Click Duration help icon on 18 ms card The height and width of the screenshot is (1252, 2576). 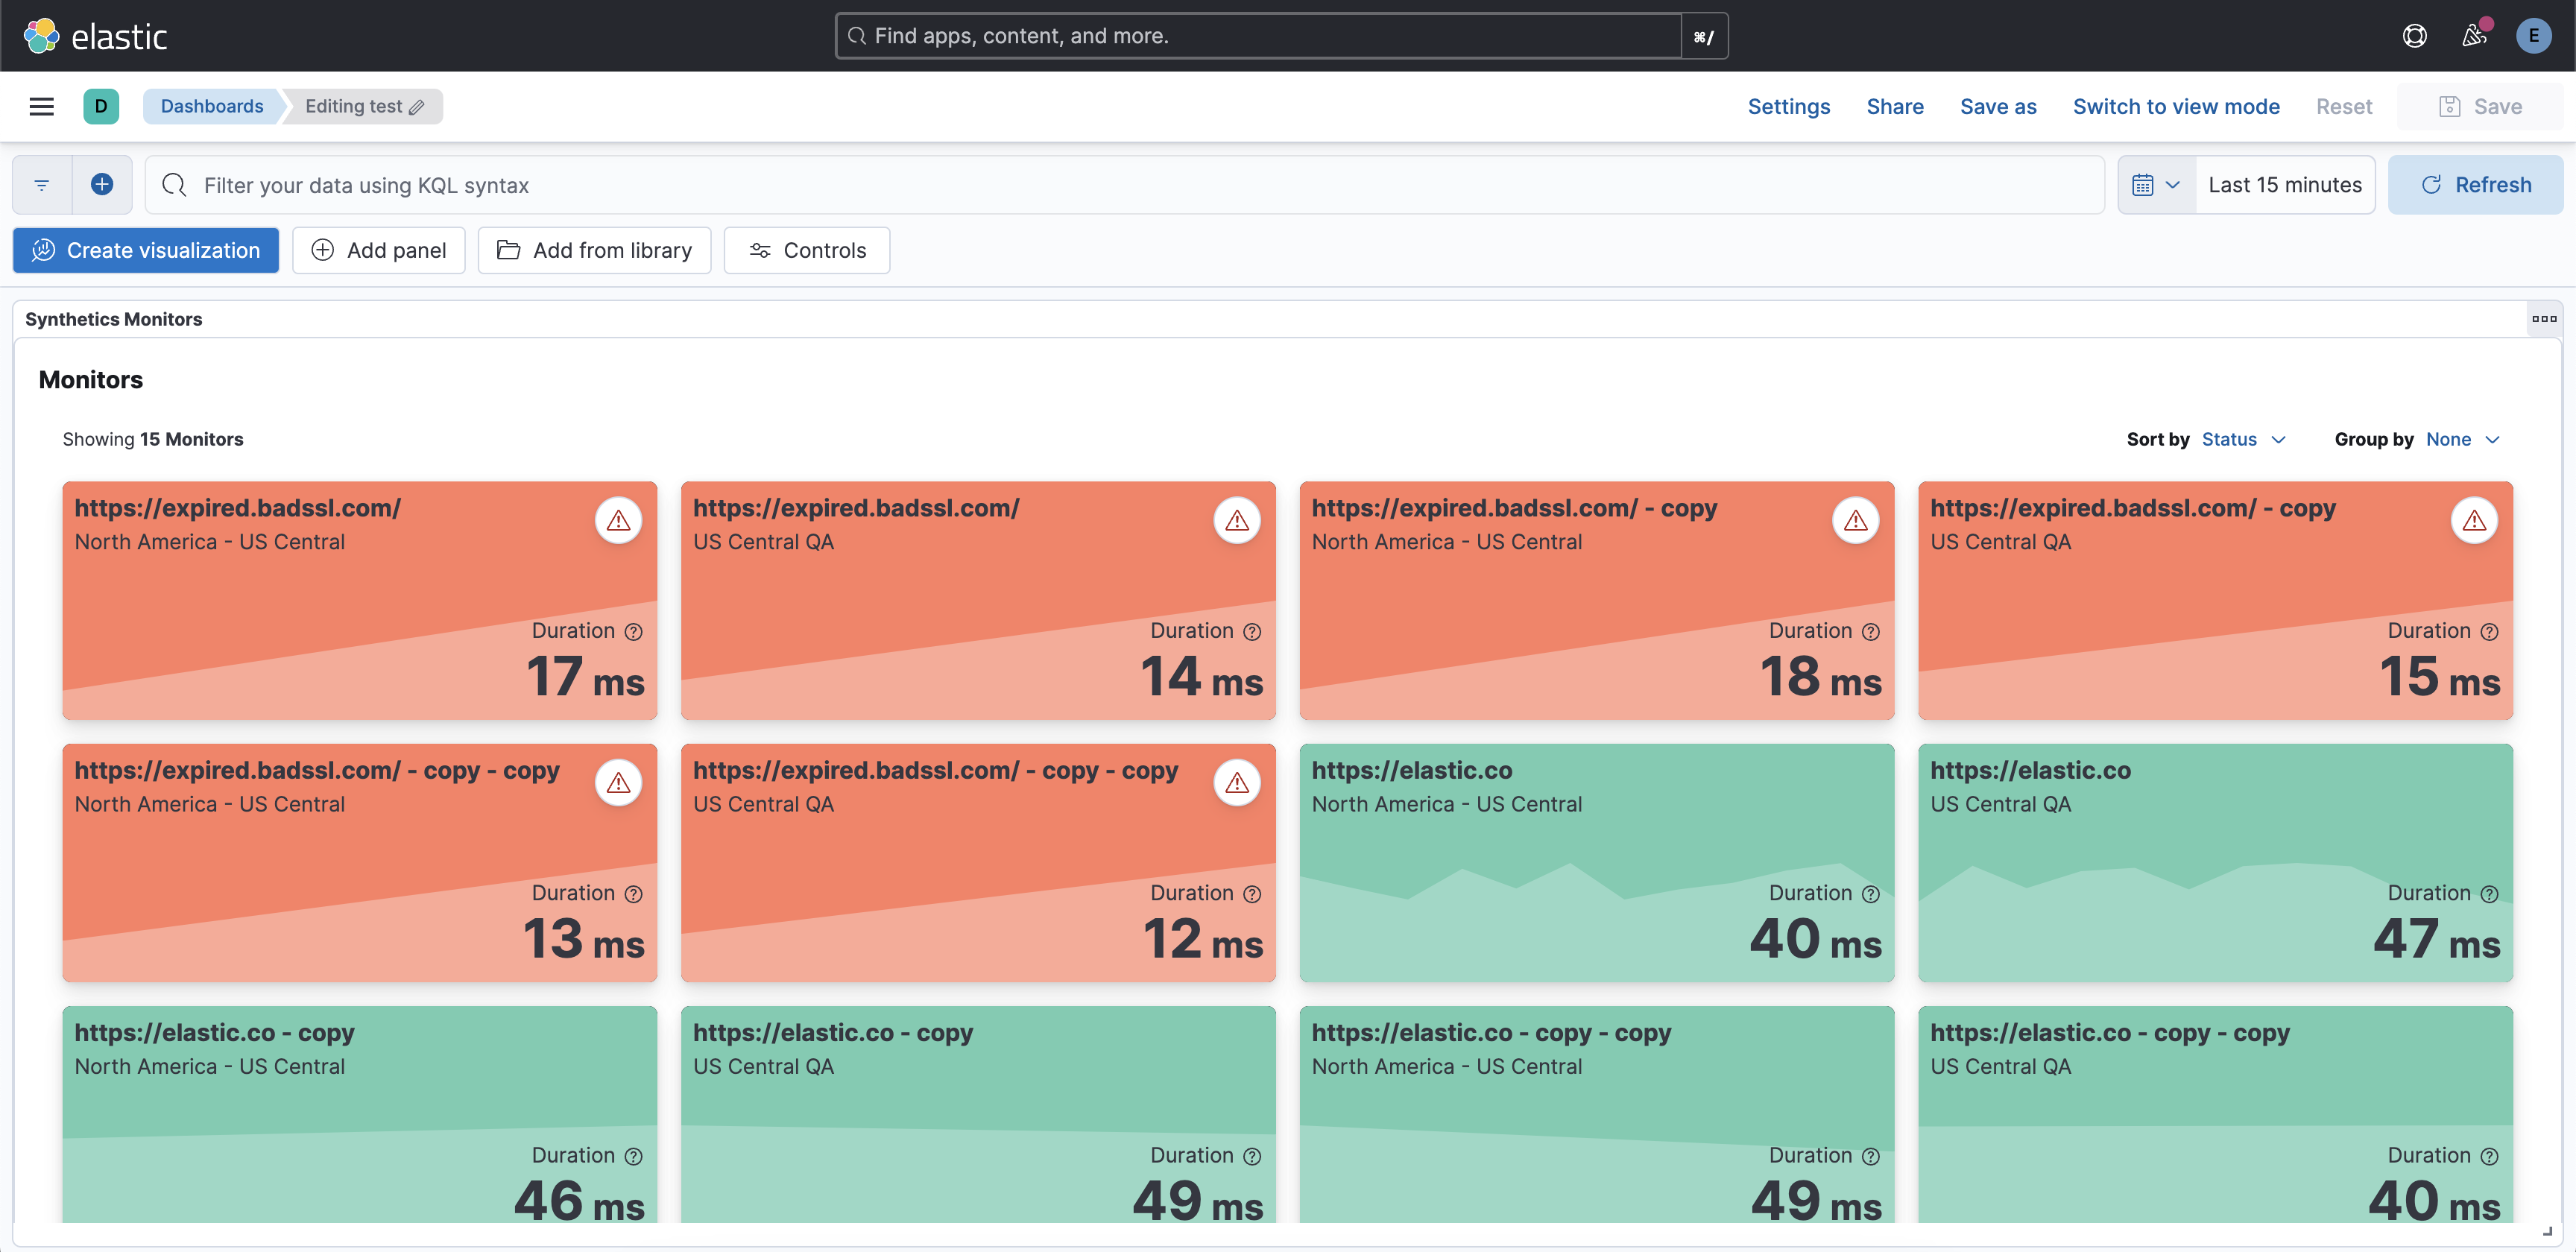1871,632
